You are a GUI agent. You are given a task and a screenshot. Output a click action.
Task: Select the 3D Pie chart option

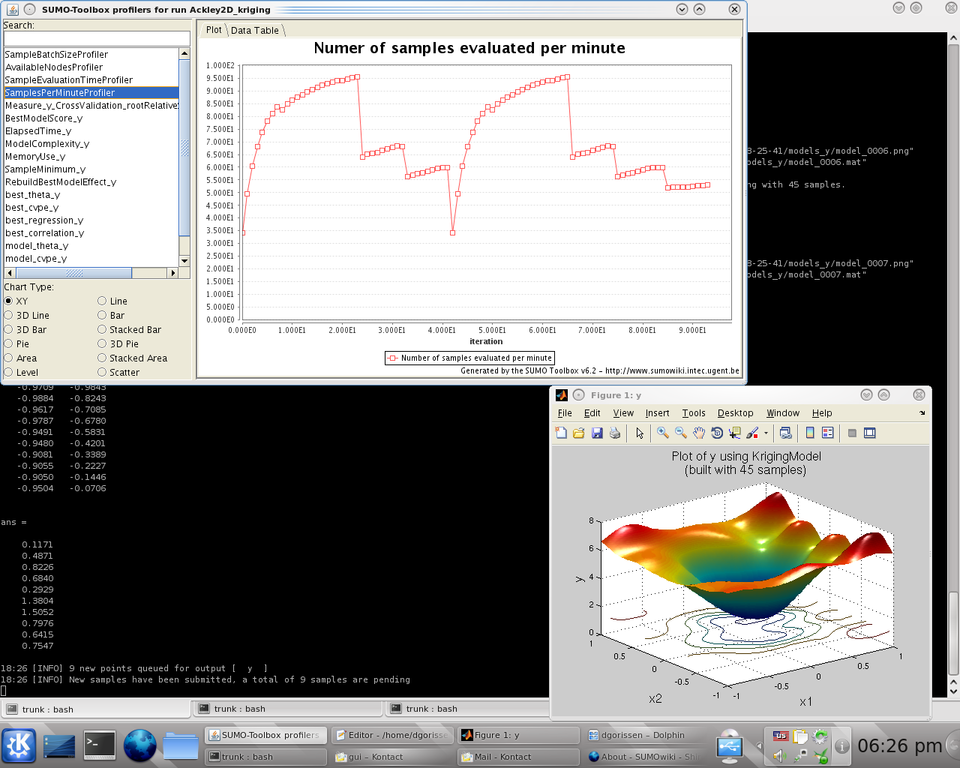tap(103, 343)
